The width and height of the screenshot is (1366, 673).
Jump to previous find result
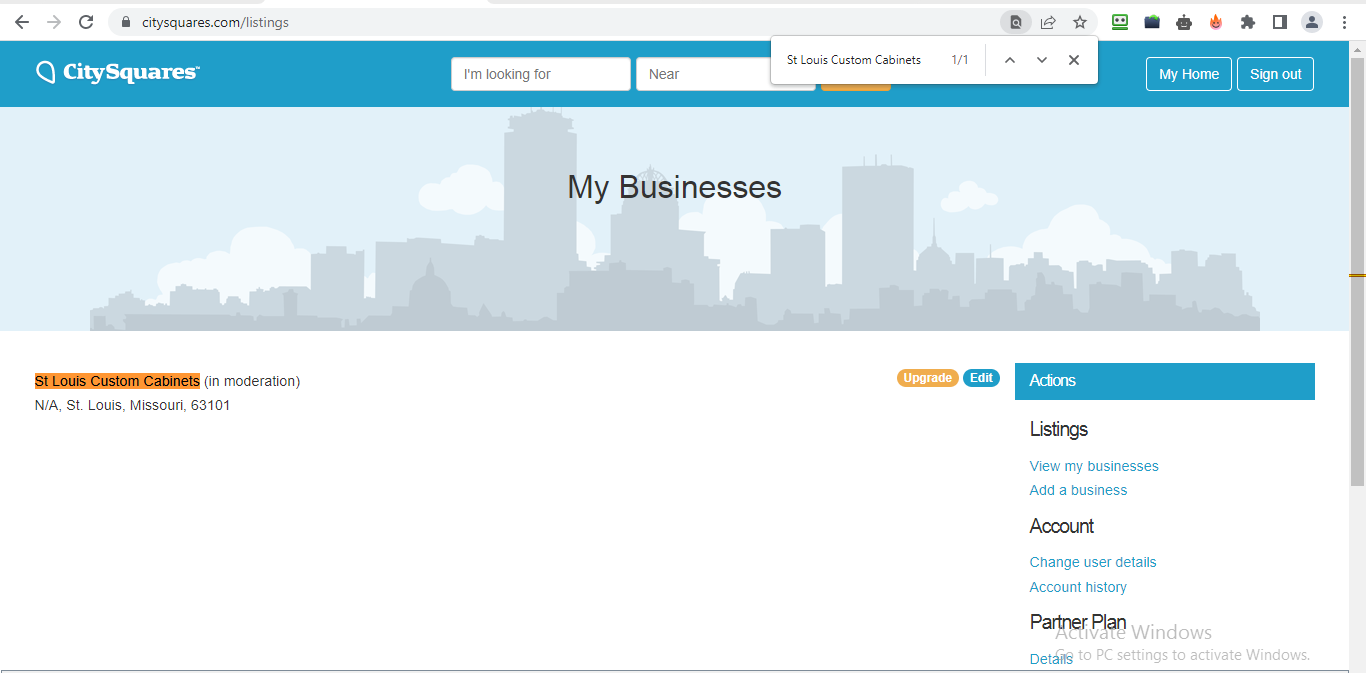[1010, 60]
